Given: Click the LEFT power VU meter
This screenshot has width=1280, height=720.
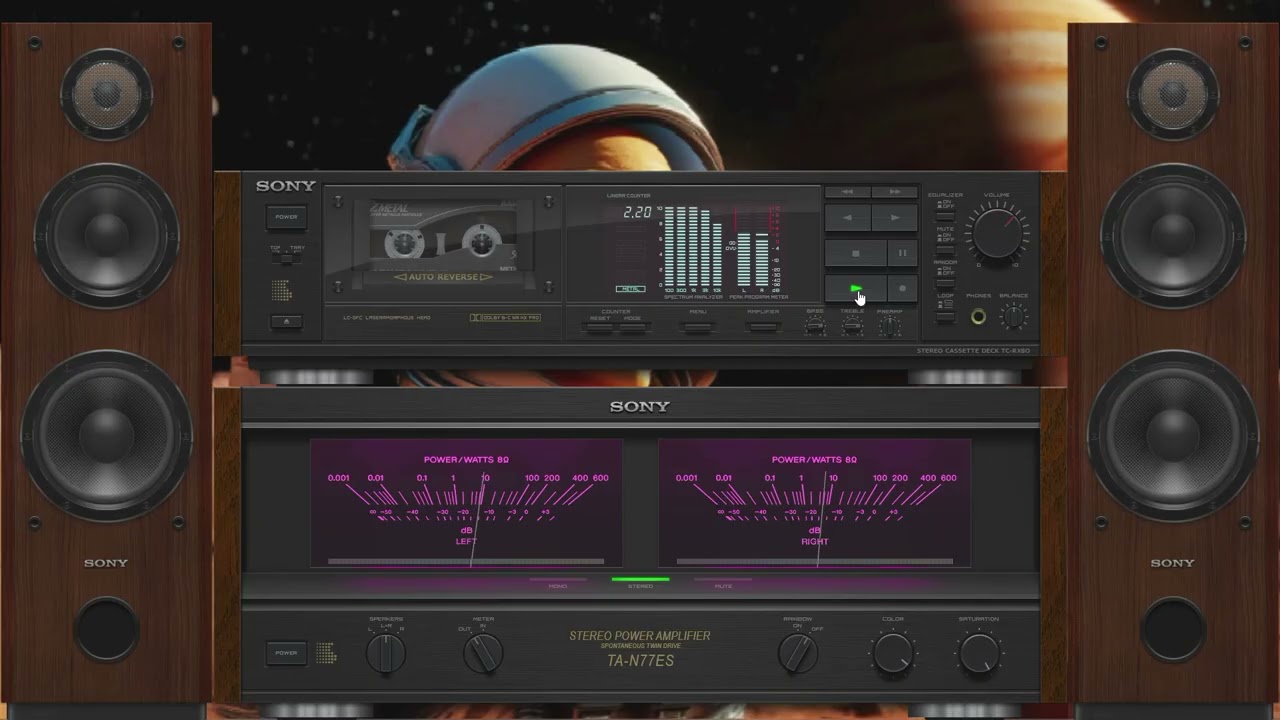Looking at the screenshot, I should (466, 503).
